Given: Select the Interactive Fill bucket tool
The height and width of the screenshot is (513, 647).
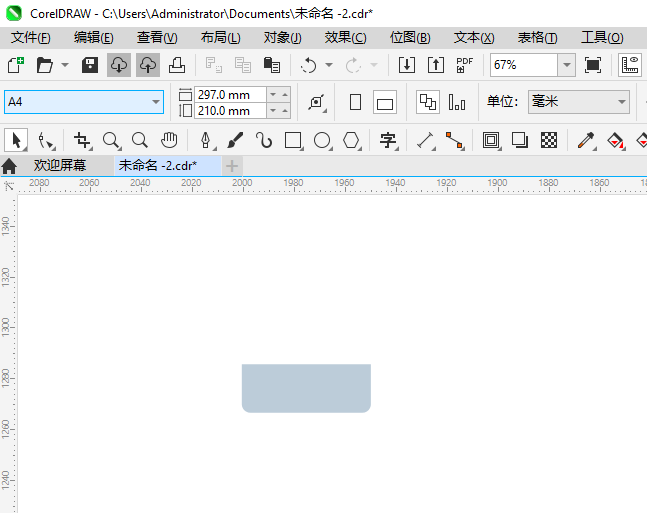Looking at the screenshot, I should (x=616, y=140).
